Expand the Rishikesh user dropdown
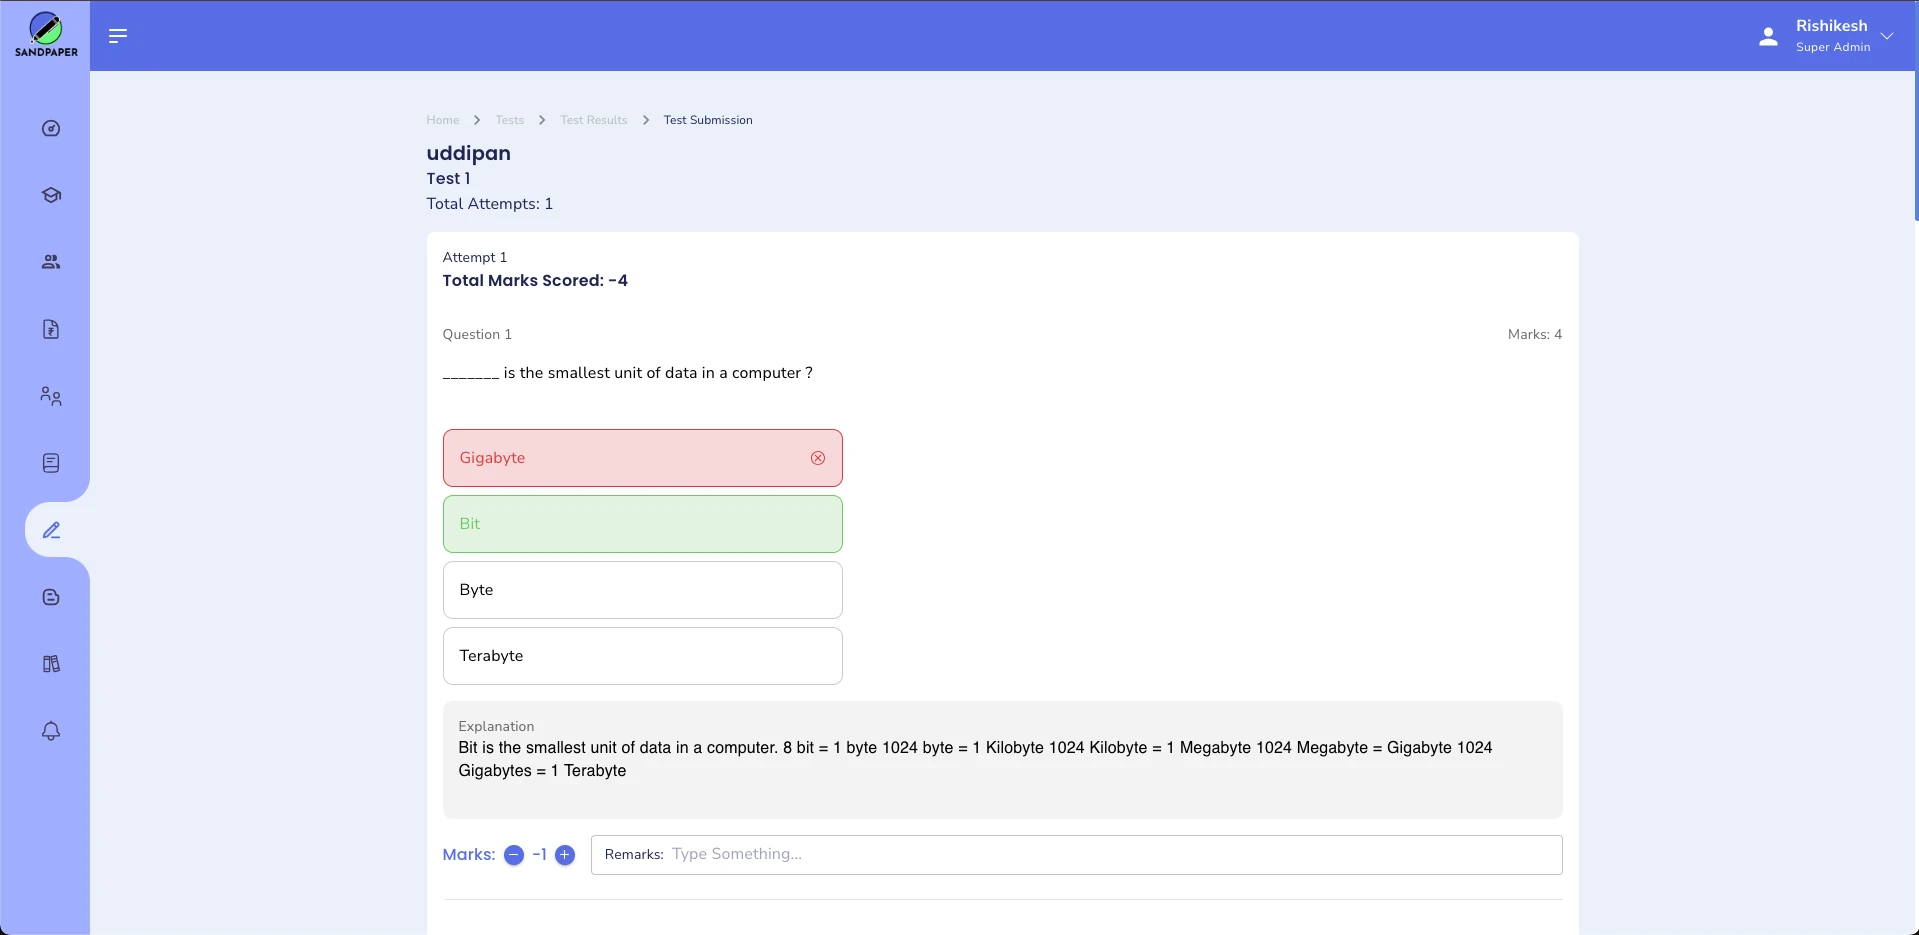The width and height of the screenshot is (1919, 935). pos(1886,36)
